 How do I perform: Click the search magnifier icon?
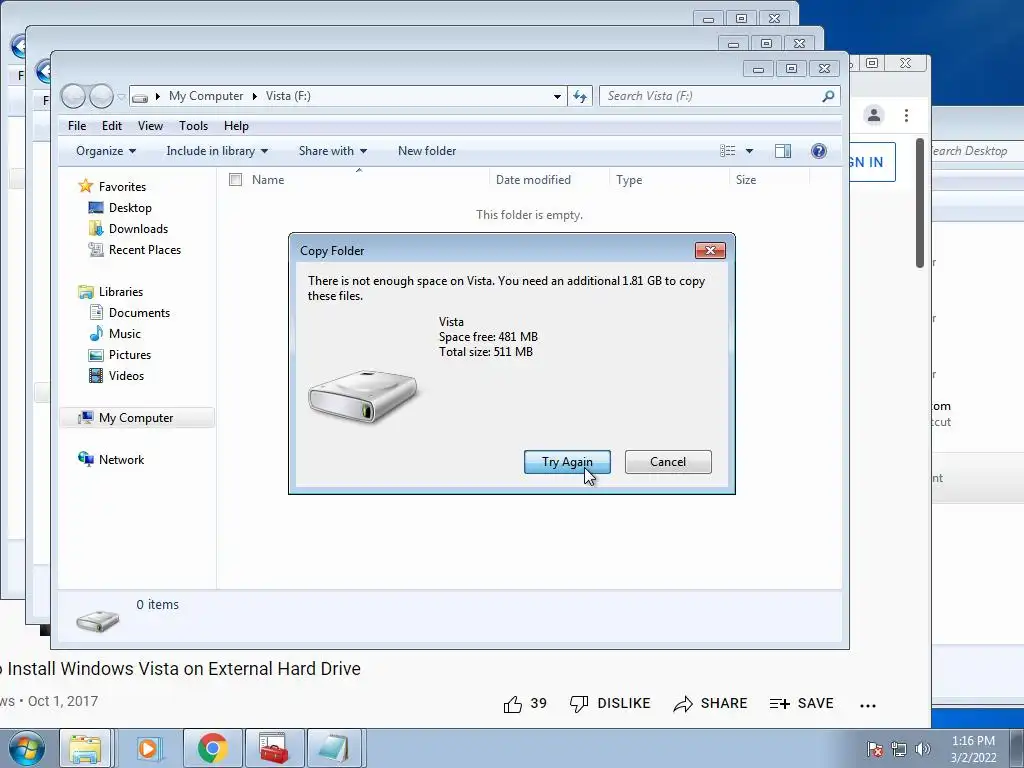(x=828, y=96)
